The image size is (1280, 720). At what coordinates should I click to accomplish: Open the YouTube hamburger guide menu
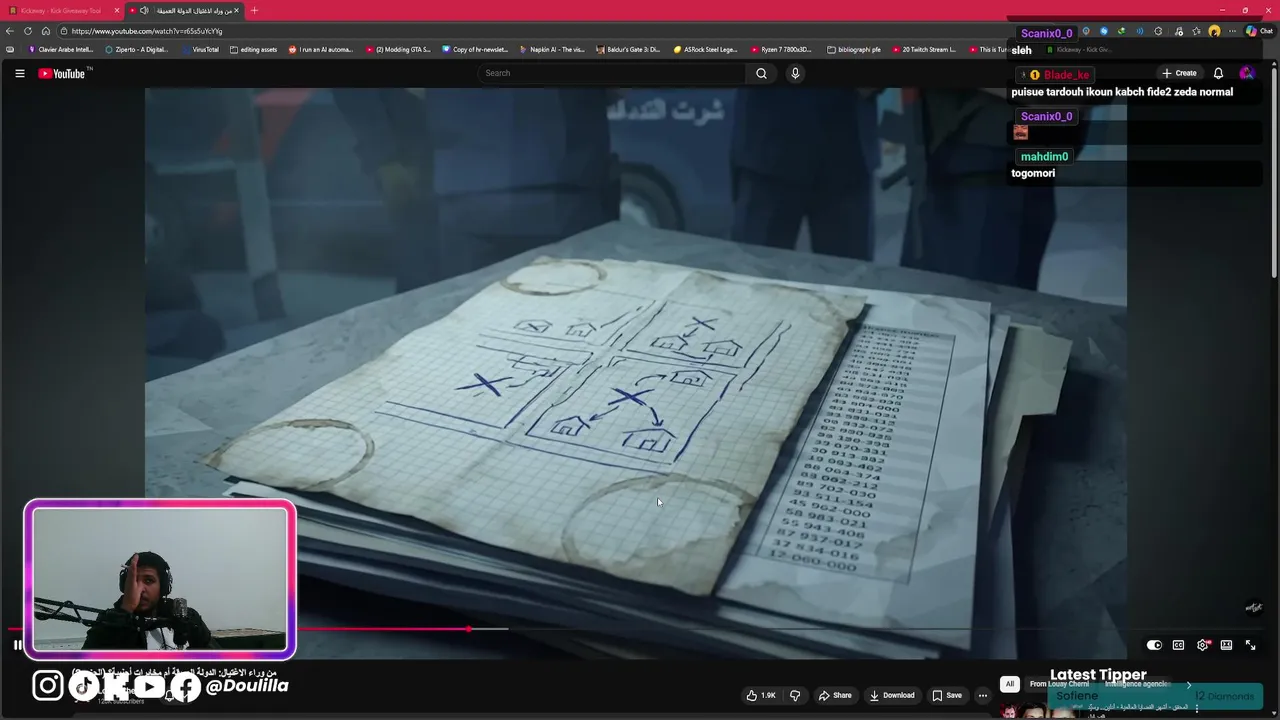point(19,73)
